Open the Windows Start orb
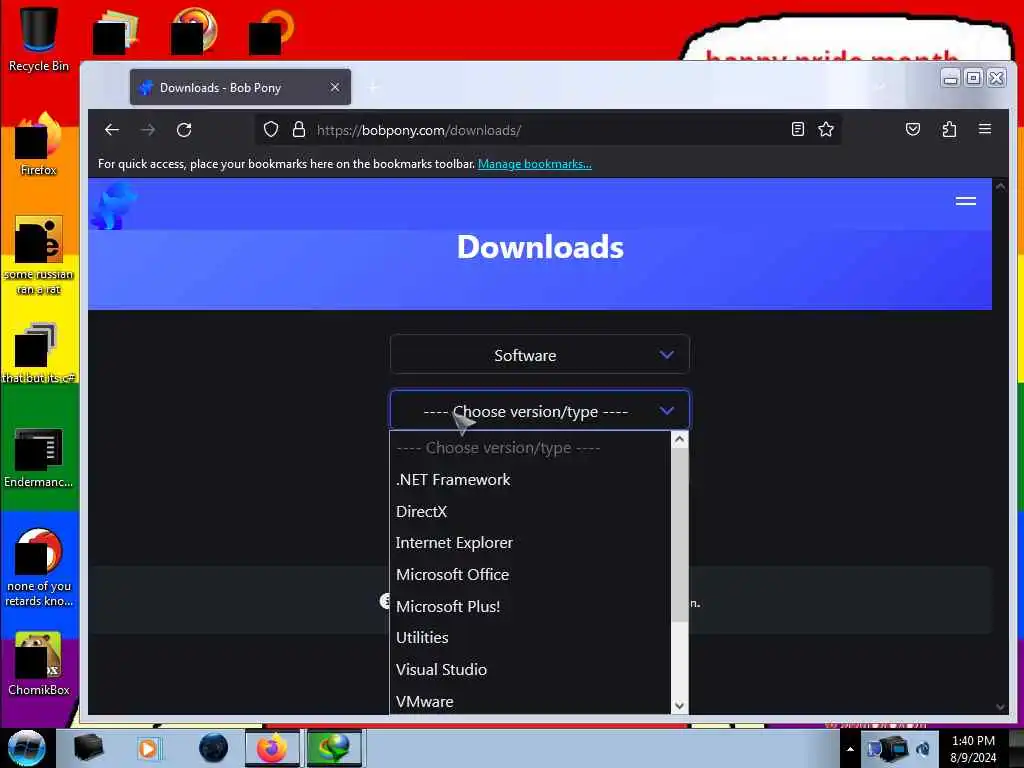 [27, 748]
